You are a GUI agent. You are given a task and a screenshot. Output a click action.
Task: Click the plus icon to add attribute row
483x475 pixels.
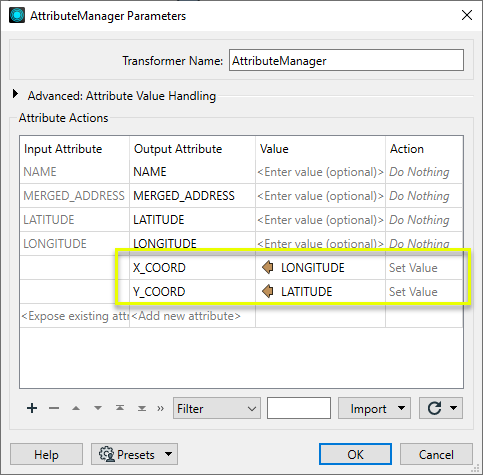point(32,408)
